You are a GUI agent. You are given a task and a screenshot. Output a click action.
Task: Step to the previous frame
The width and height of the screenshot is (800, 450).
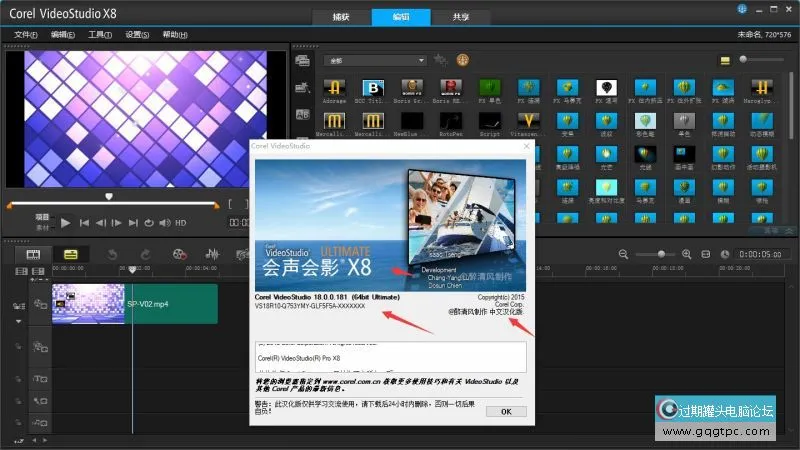(x=101, y=223)
